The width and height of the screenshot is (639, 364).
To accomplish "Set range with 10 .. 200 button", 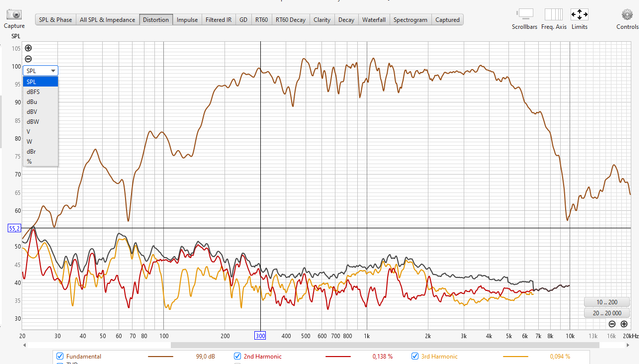I will [607, 302].
